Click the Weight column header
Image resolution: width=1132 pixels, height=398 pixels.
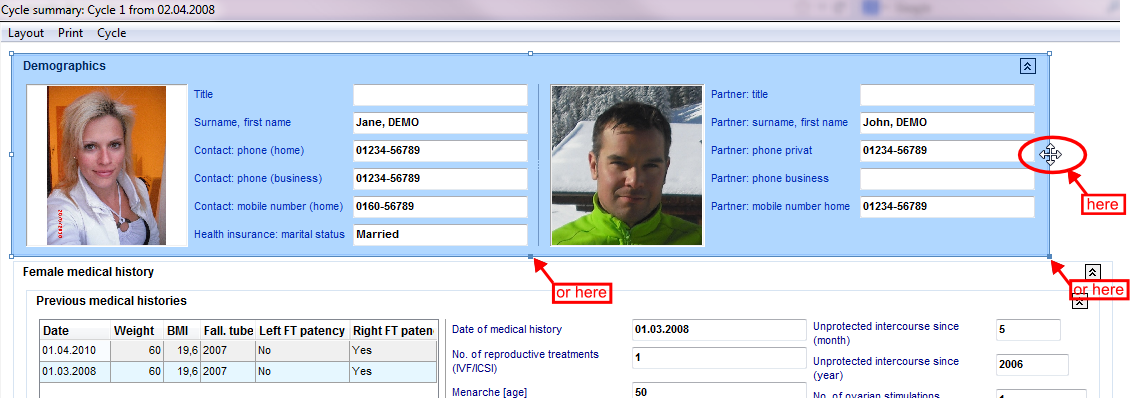(x=136, y=331)
